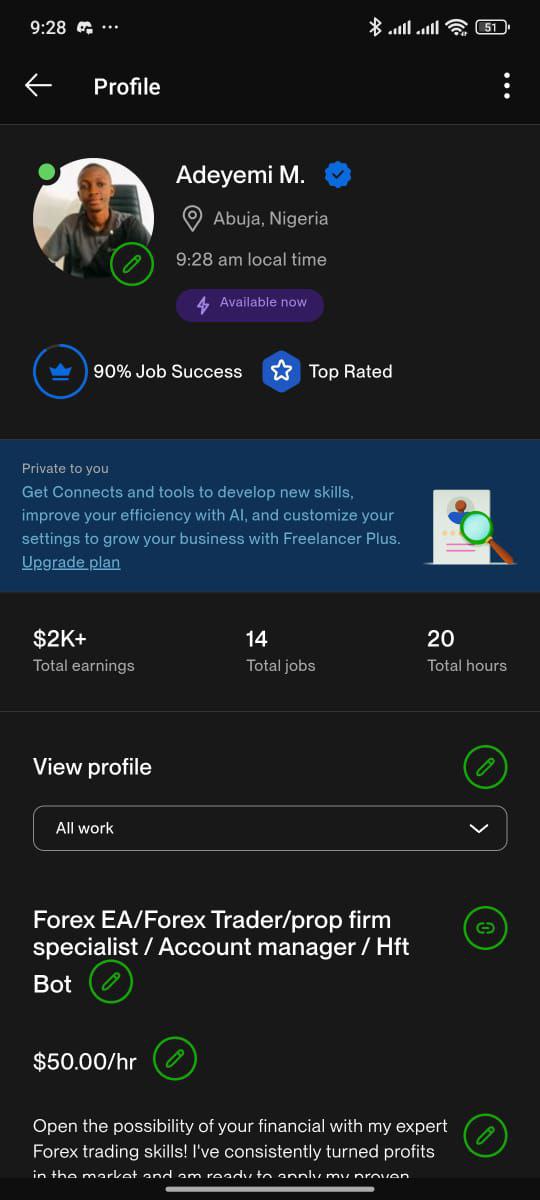Copy profile link icon beside title
This screenshot has width=540, height=1200.
click(x=485, y=928)
